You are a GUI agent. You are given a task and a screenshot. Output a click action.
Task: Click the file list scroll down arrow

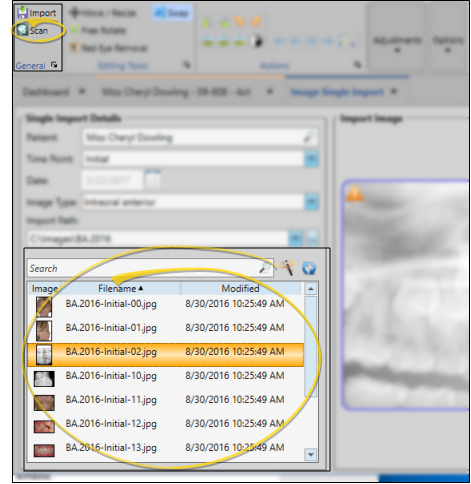[x=311, y=454]
